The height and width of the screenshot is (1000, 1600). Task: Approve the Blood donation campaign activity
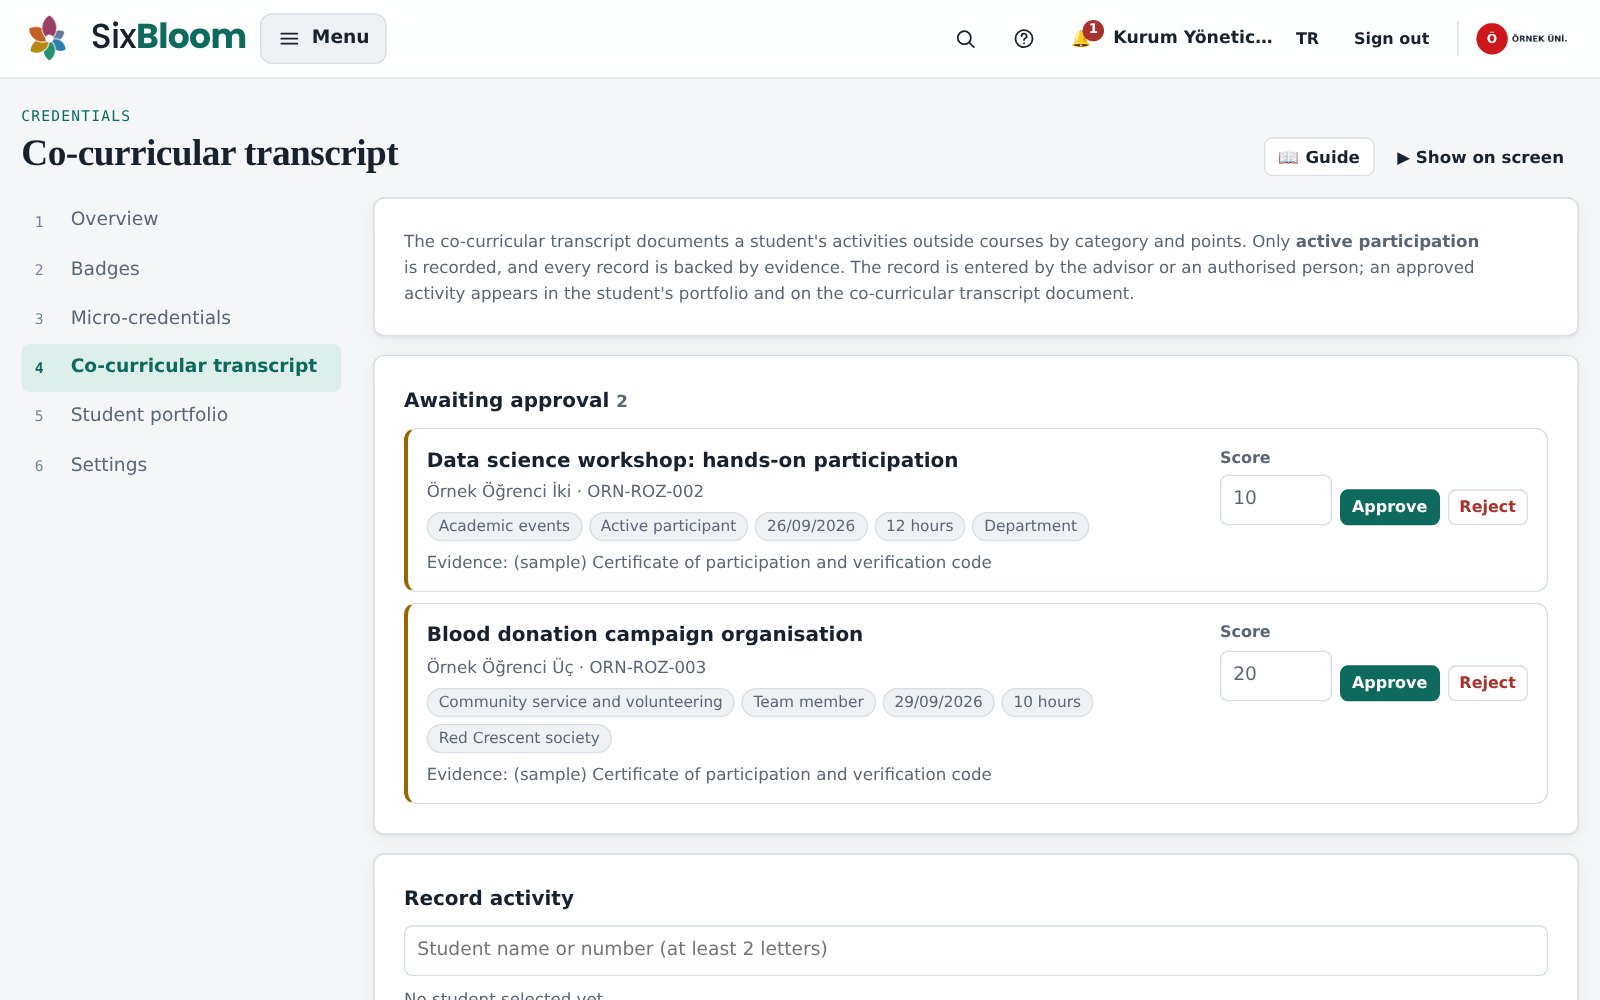pyautogui.click(x=1389, y=683)
